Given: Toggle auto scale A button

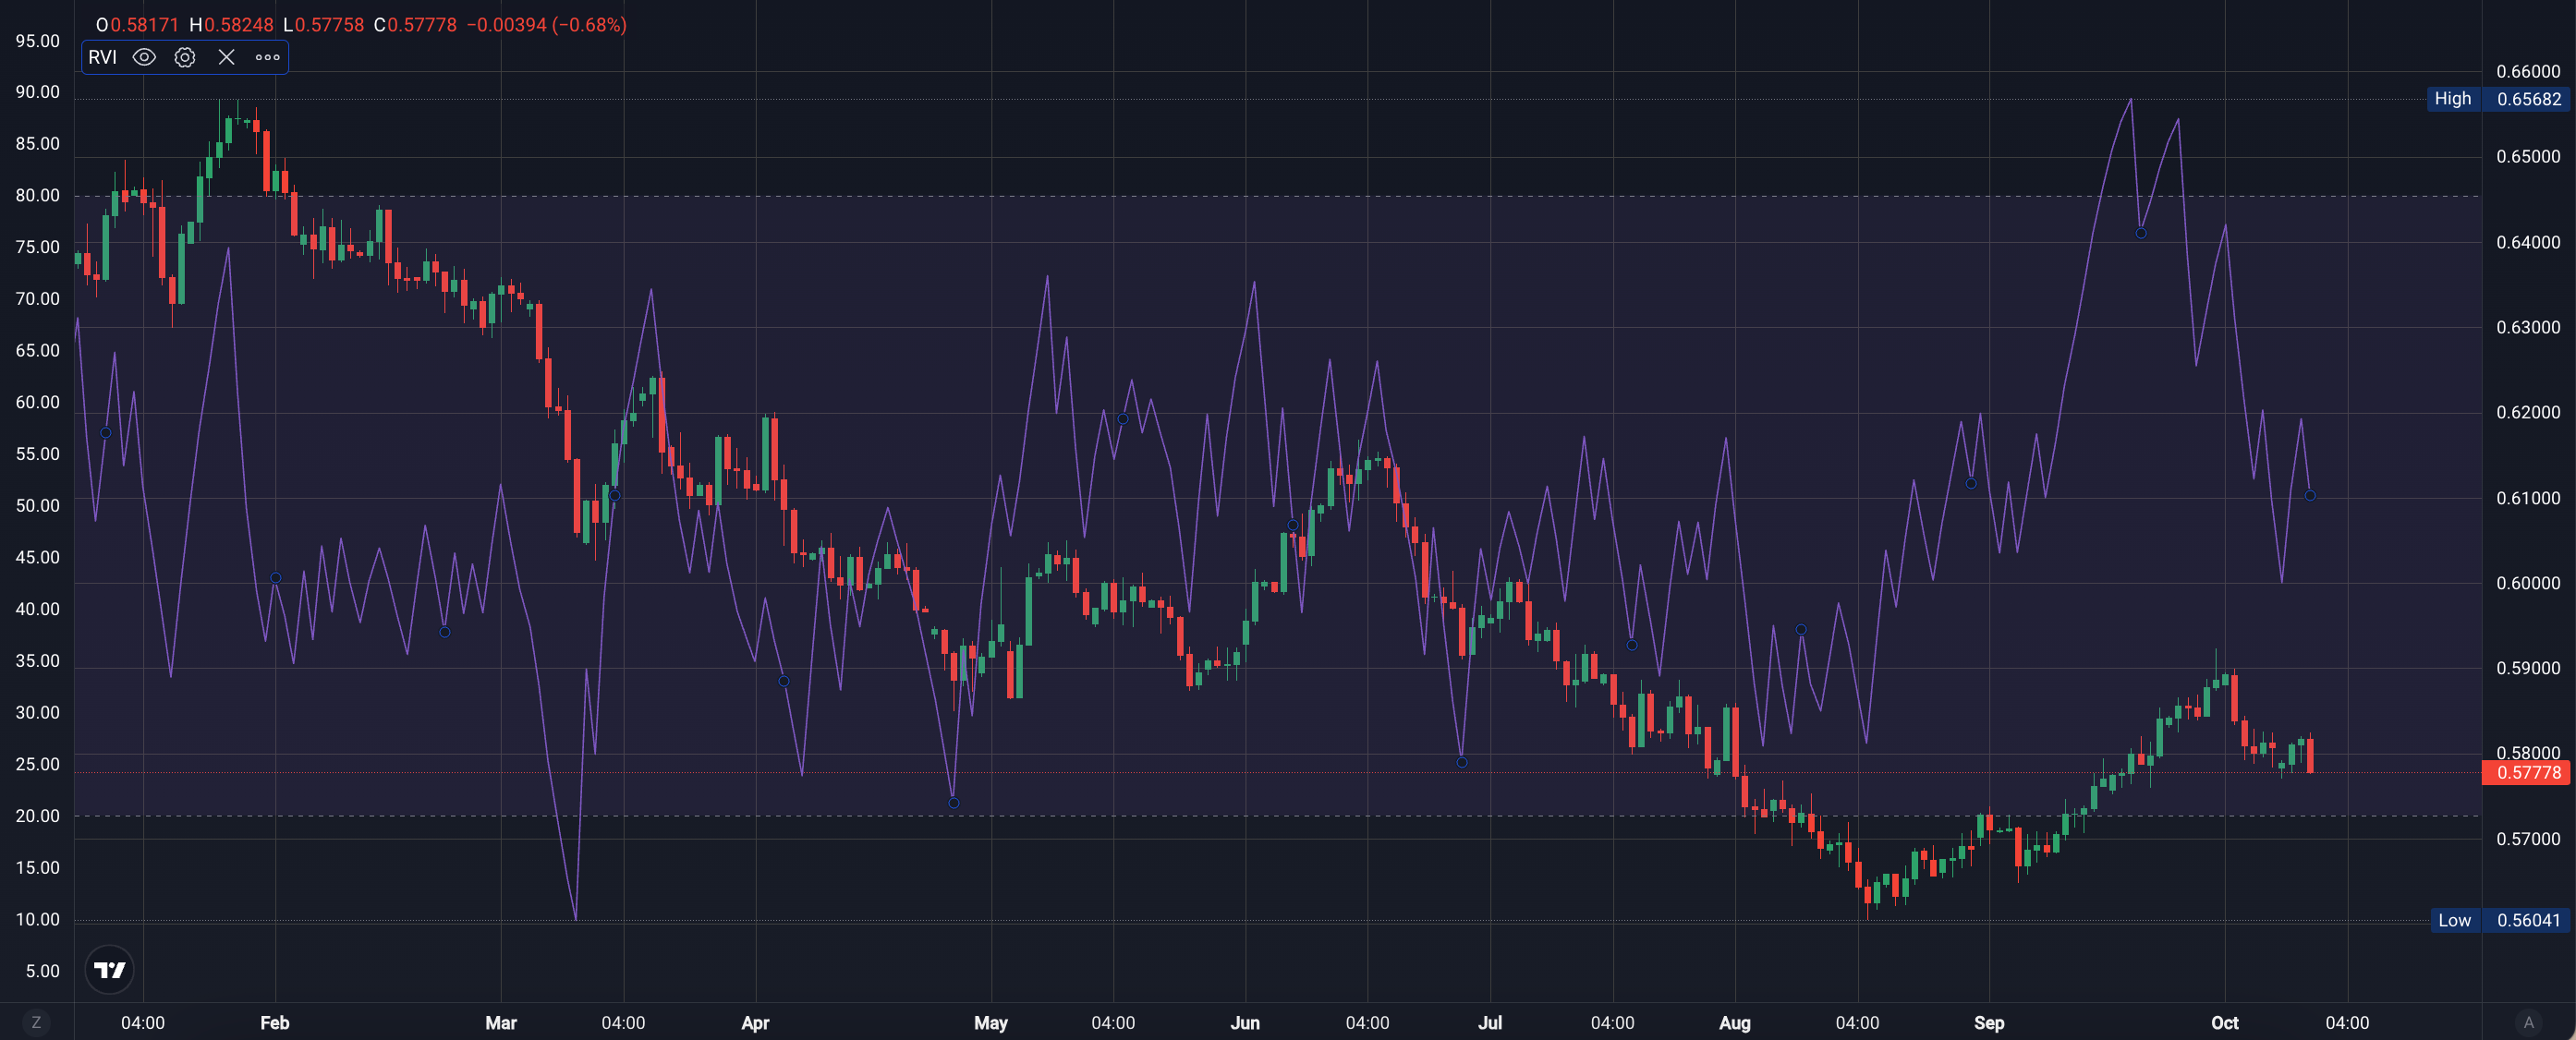Looking at the screenshot, I should point(2528,1022).
